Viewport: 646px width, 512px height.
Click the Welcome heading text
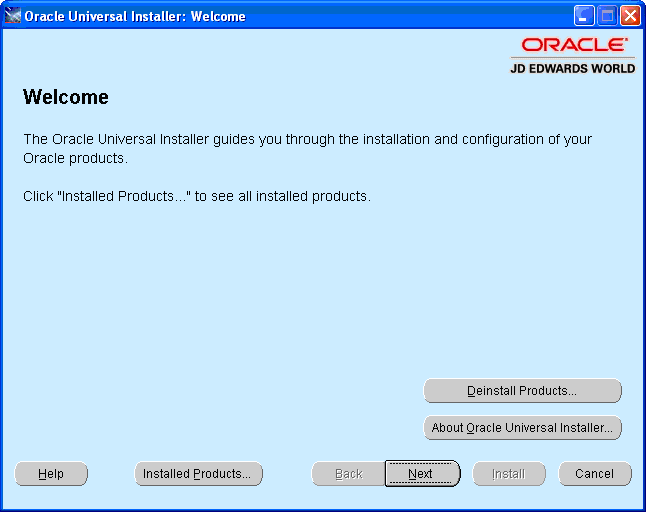tap(66, 97)
